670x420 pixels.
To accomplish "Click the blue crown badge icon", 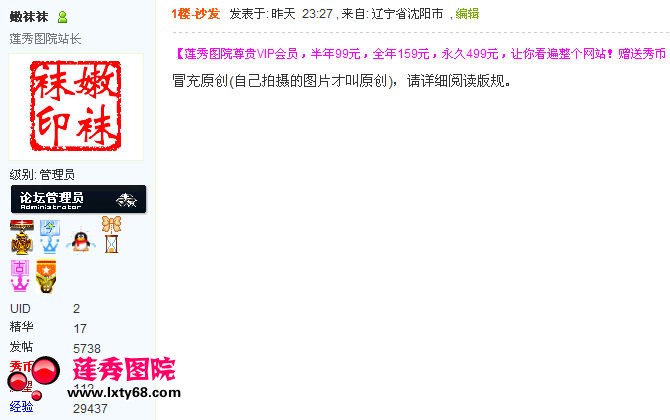I will [x=50, y=236].
